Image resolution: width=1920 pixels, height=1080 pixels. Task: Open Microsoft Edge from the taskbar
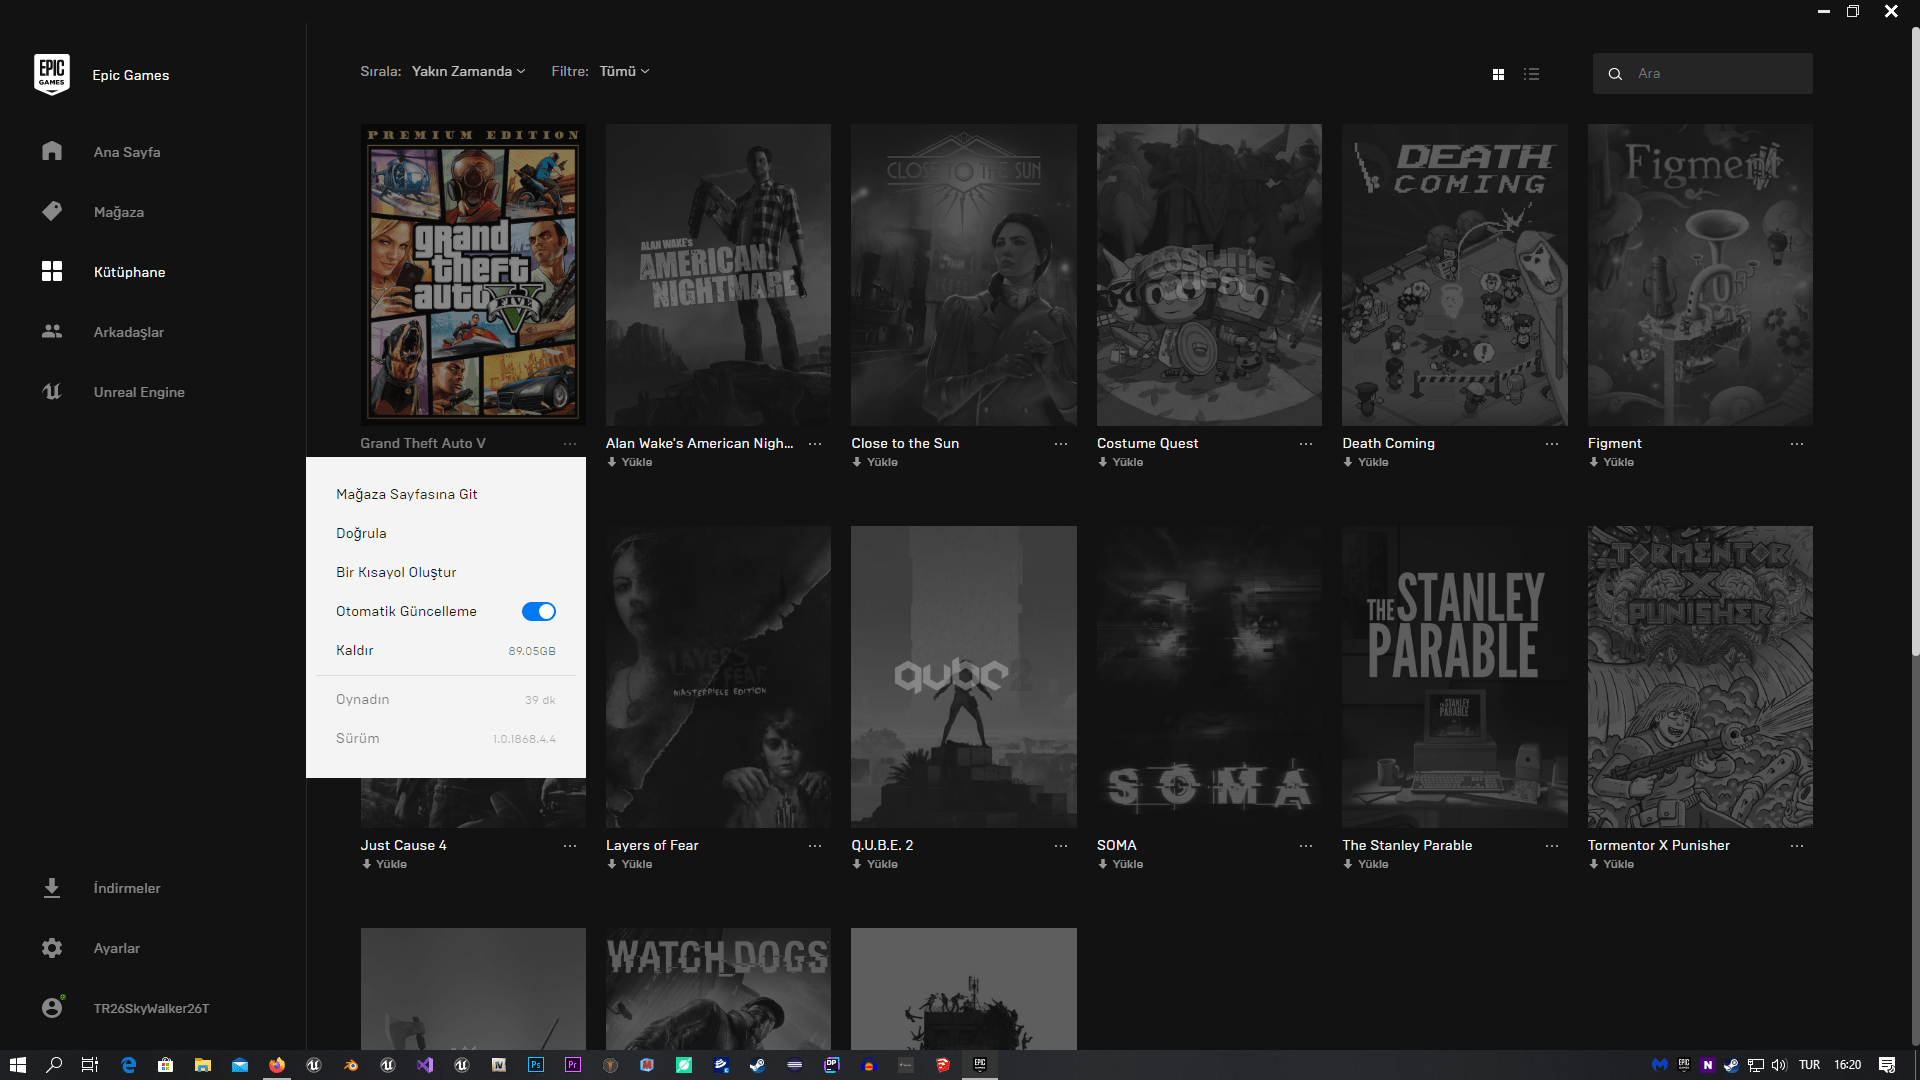pos(128,1065)
